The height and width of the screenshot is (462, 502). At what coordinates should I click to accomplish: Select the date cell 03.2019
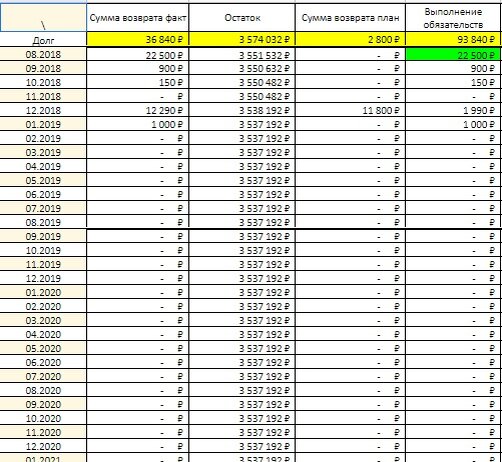tap(43, 152)
